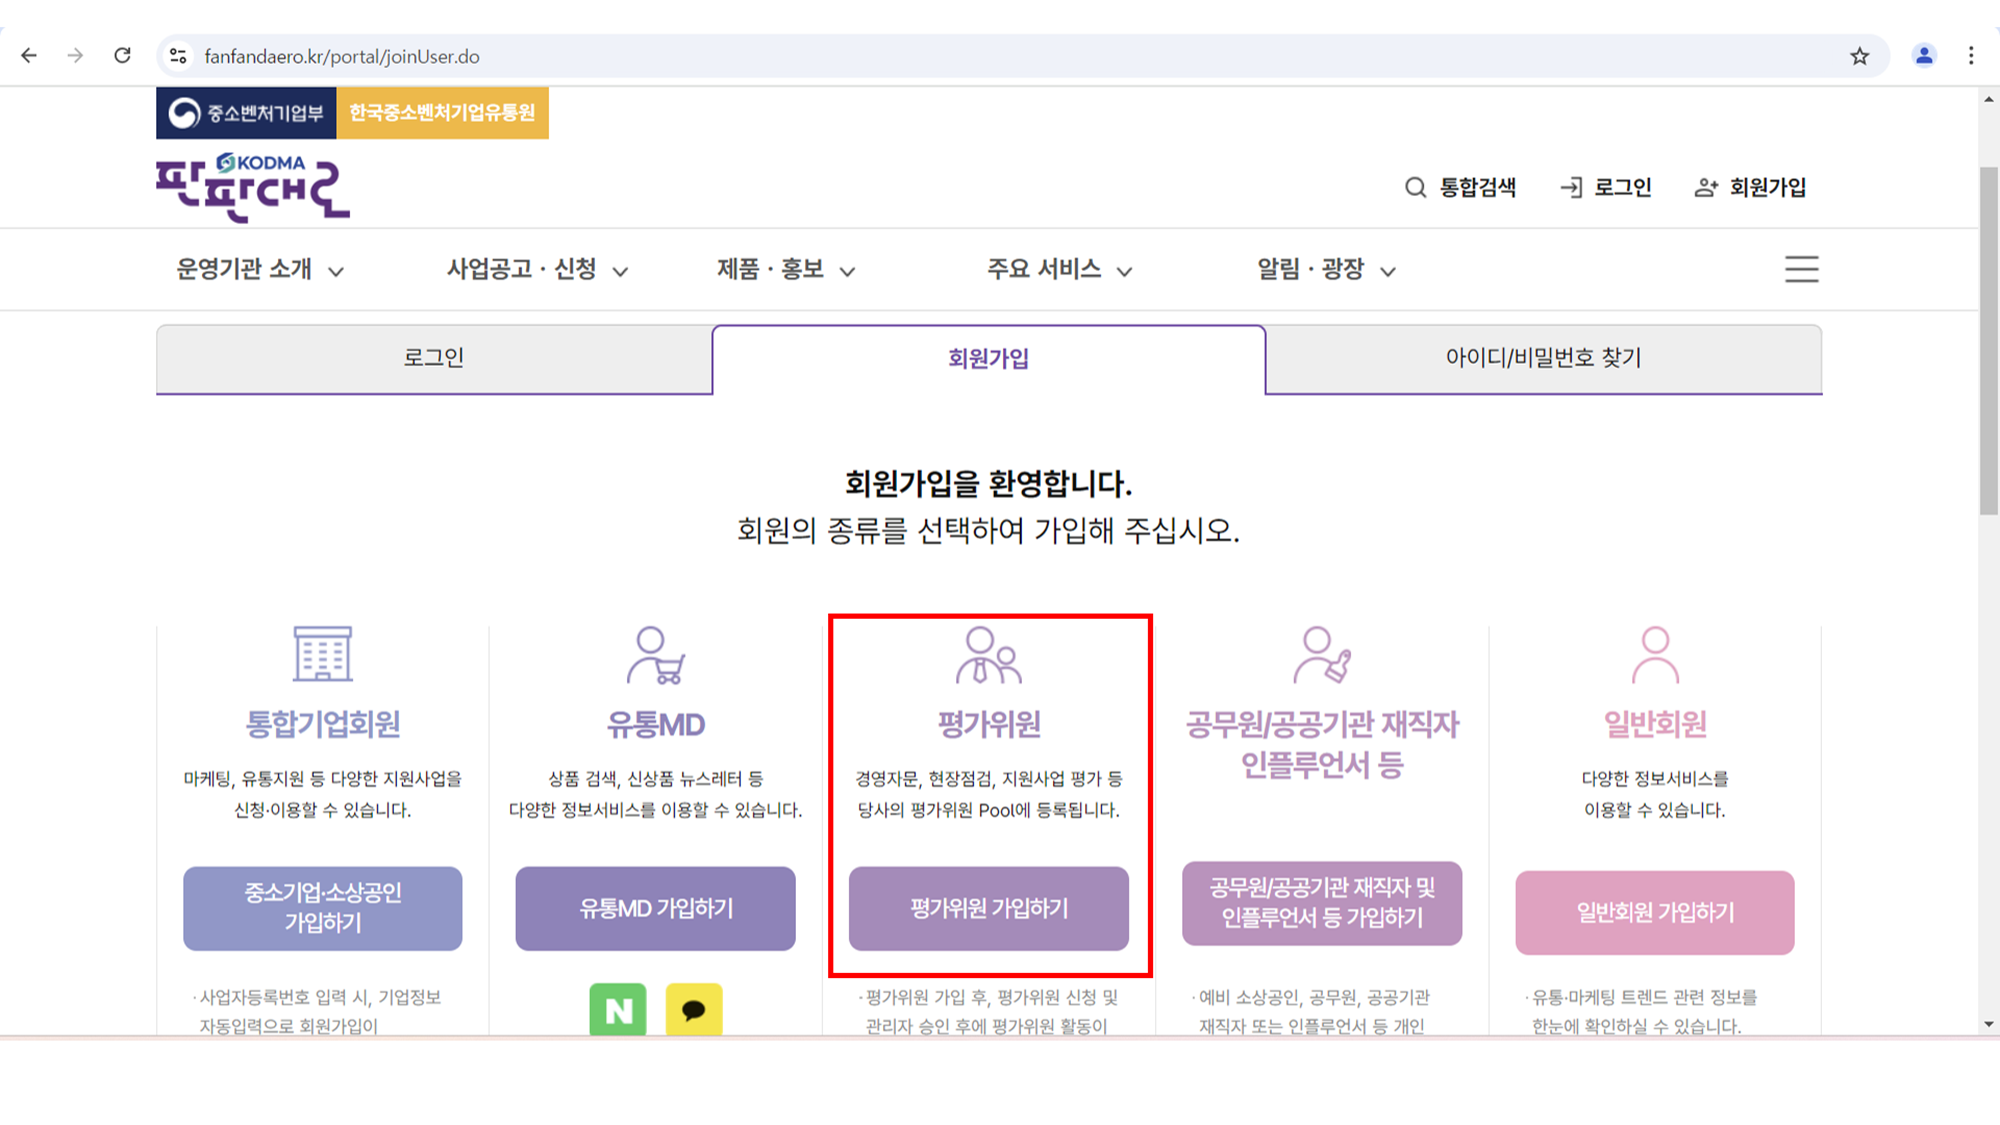
Task: Open the Chrome three-dot menu
Action: [x=1971, y=56]
